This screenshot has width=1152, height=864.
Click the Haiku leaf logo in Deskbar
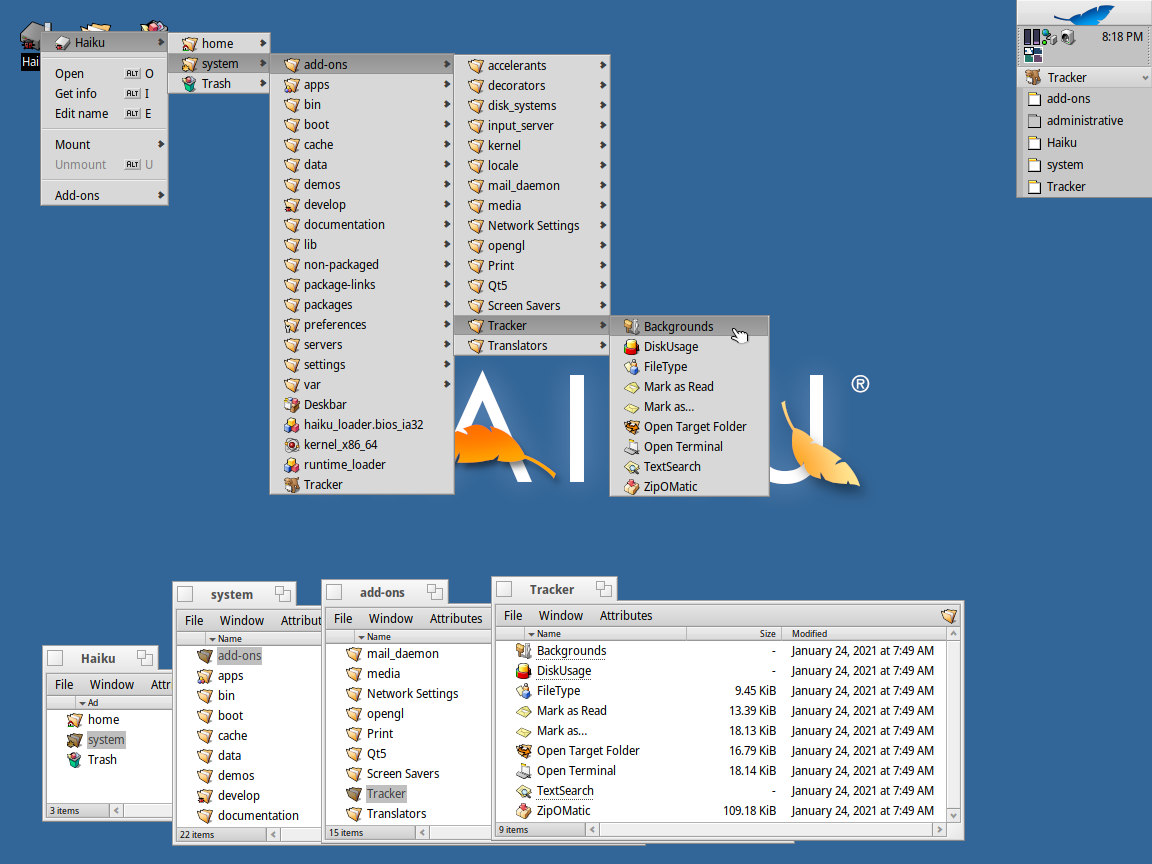[x=1084, y=13]
